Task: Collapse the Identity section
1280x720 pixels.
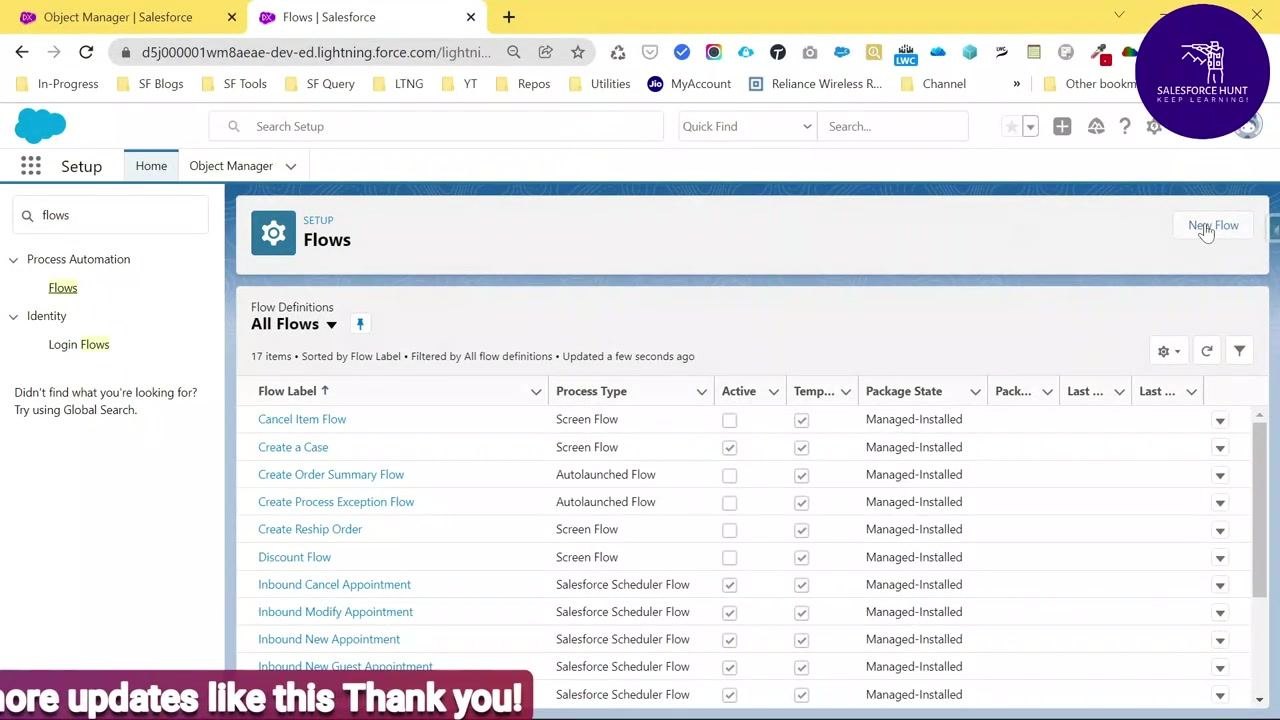Action: tap(14, 317)
